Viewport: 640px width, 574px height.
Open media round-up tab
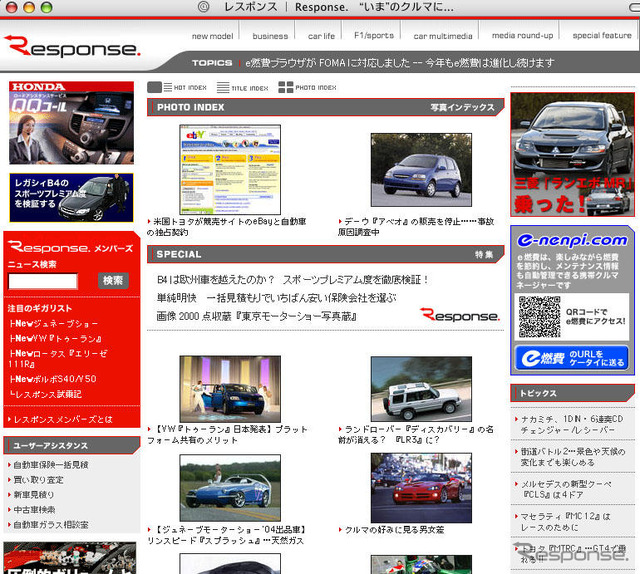click(x=522, y=36)
